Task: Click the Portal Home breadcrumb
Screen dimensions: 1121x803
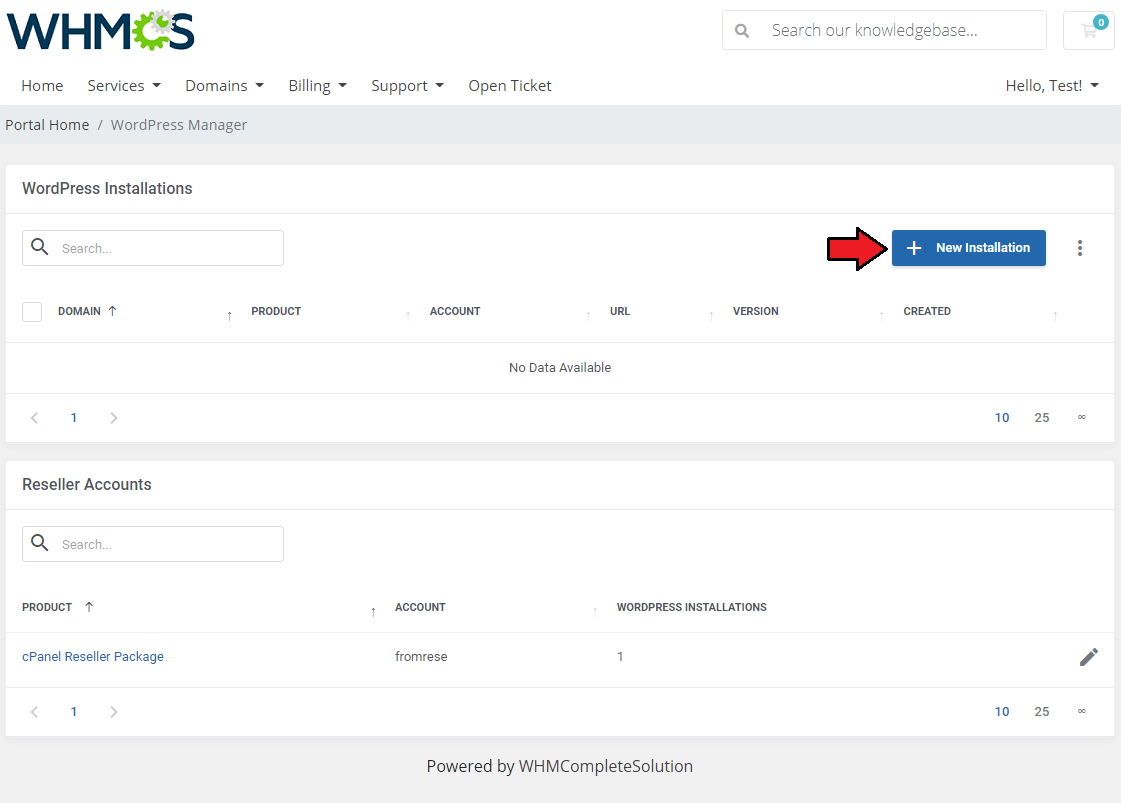Action: click(x=47, y=125)
